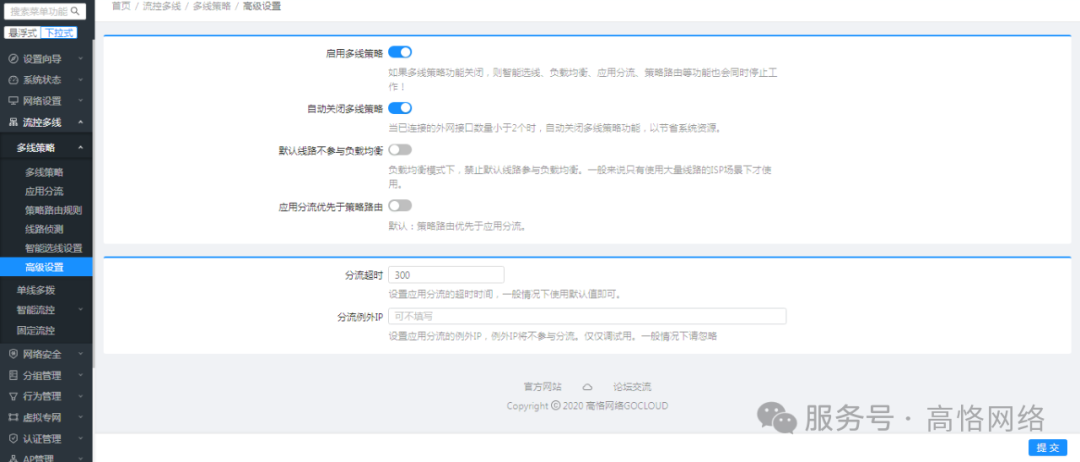The width and height of the screenshot is (1080, 462).
Task: Click the 行为管理 funnel icon
Action: pyautogui.click(x=13, y=397)
